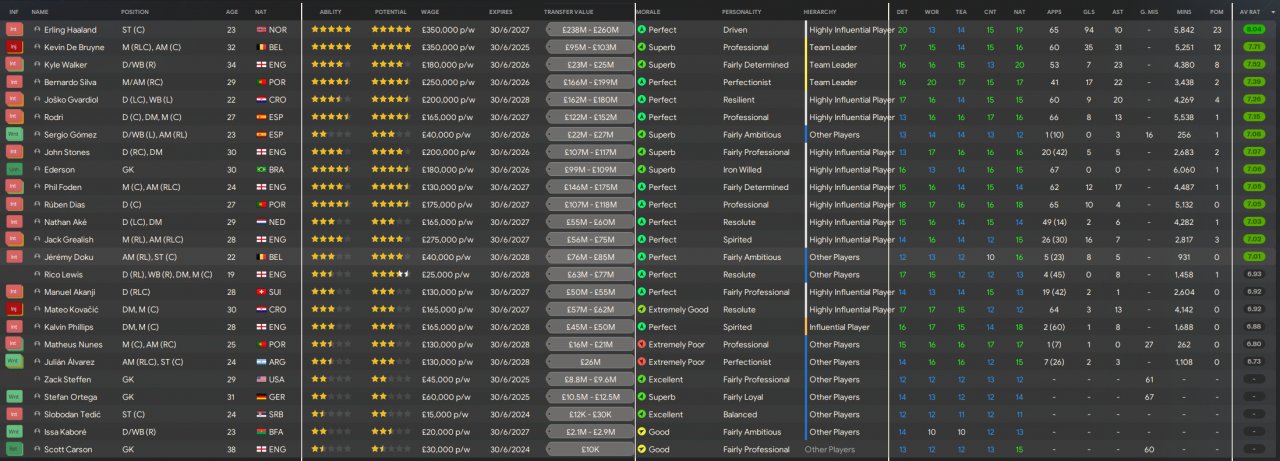Screen dimensions: 1280x461
Task: Click Ederson's green Unh status icon
Action: tap(14, 169)
